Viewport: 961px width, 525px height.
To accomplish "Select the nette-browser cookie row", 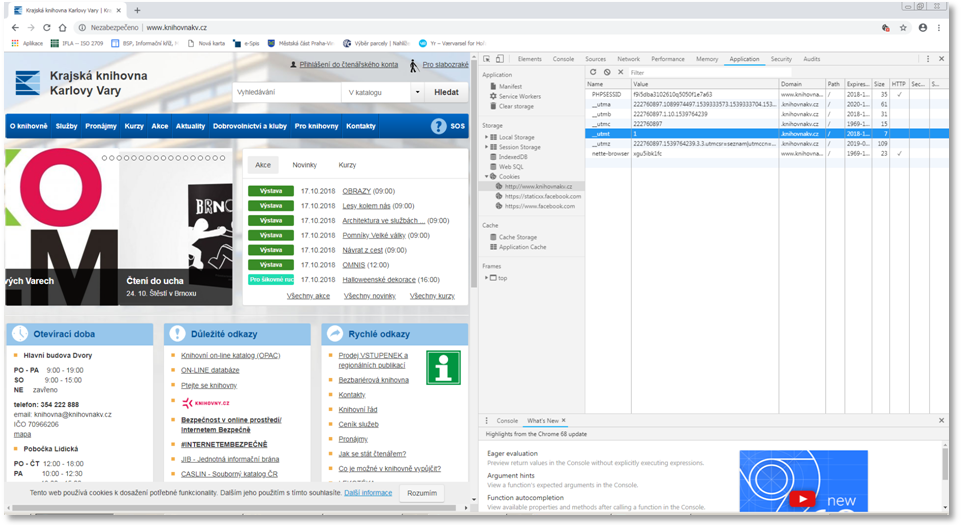I will (x=767, y=153).
